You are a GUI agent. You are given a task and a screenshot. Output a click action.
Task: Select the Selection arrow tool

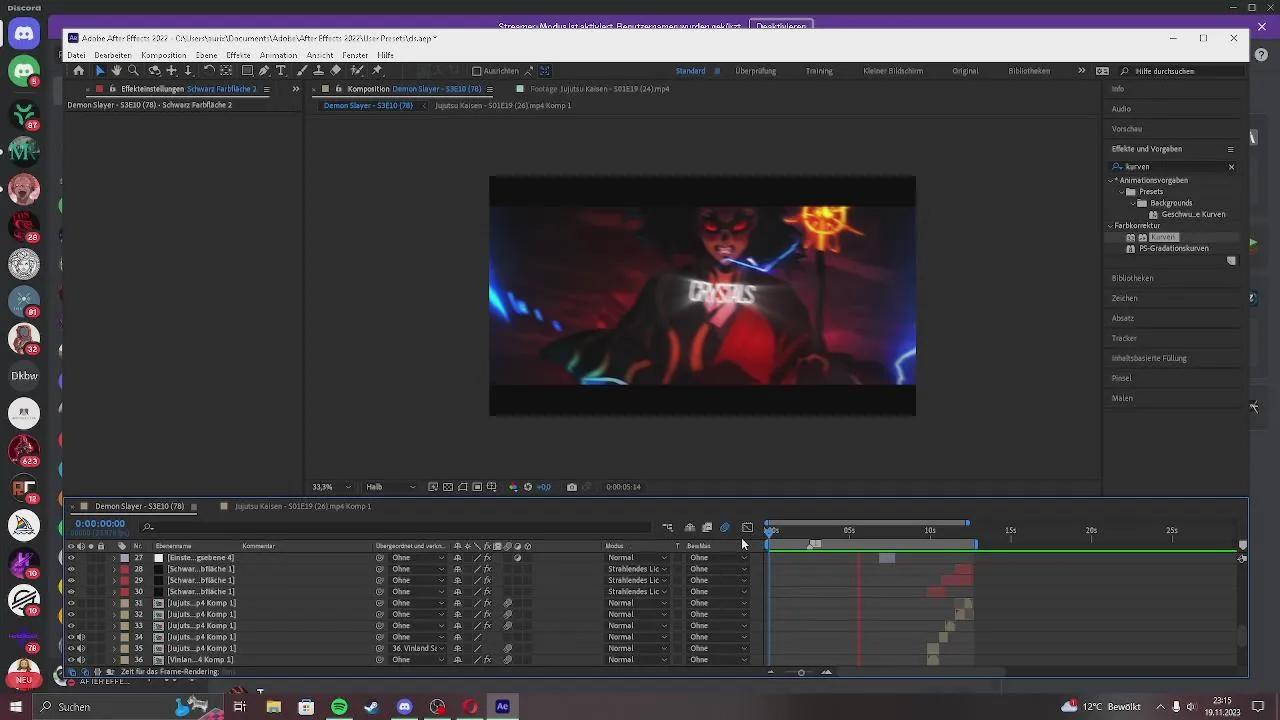[99, 71]
